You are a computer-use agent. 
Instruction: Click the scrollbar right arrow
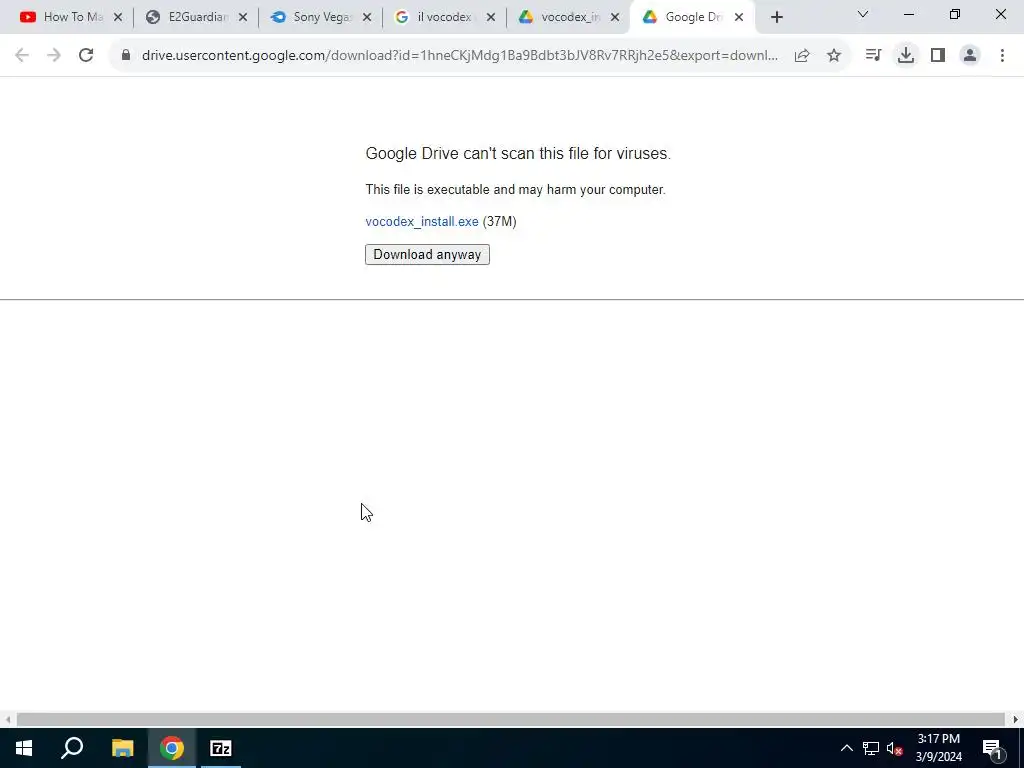tap(1016, 719)
